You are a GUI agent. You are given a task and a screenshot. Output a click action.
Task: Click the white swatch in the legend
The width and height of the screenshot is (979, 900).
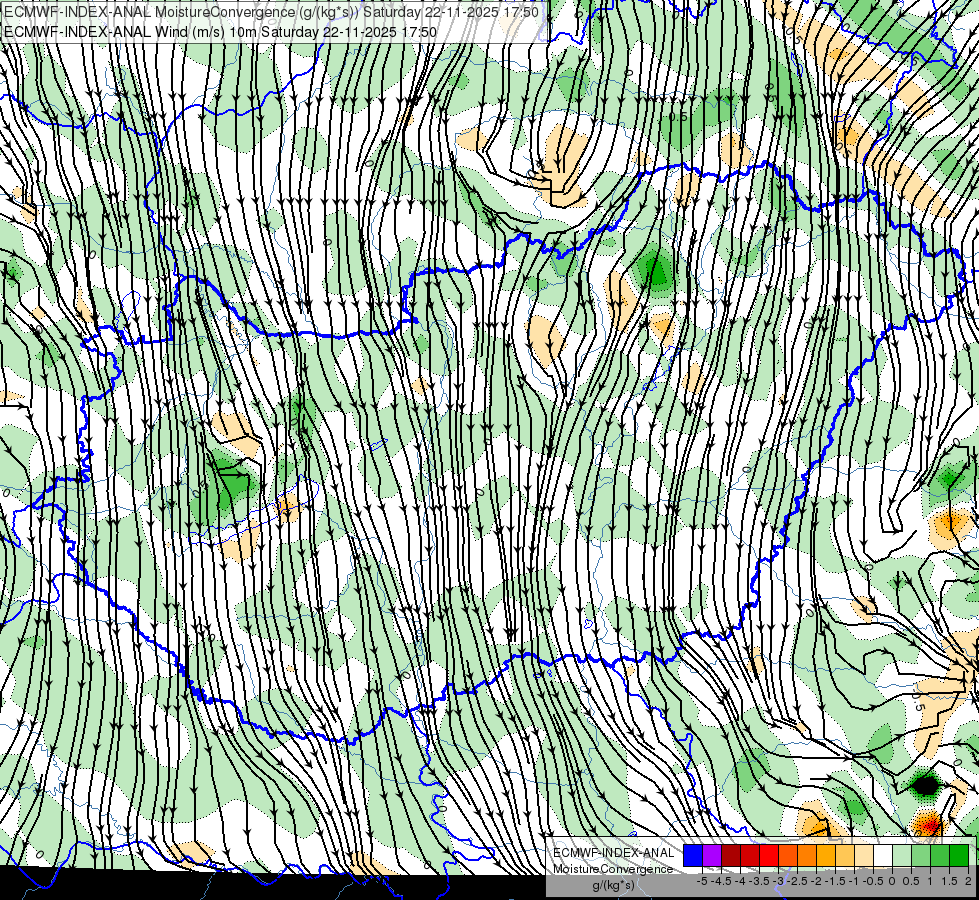[883, 856]
